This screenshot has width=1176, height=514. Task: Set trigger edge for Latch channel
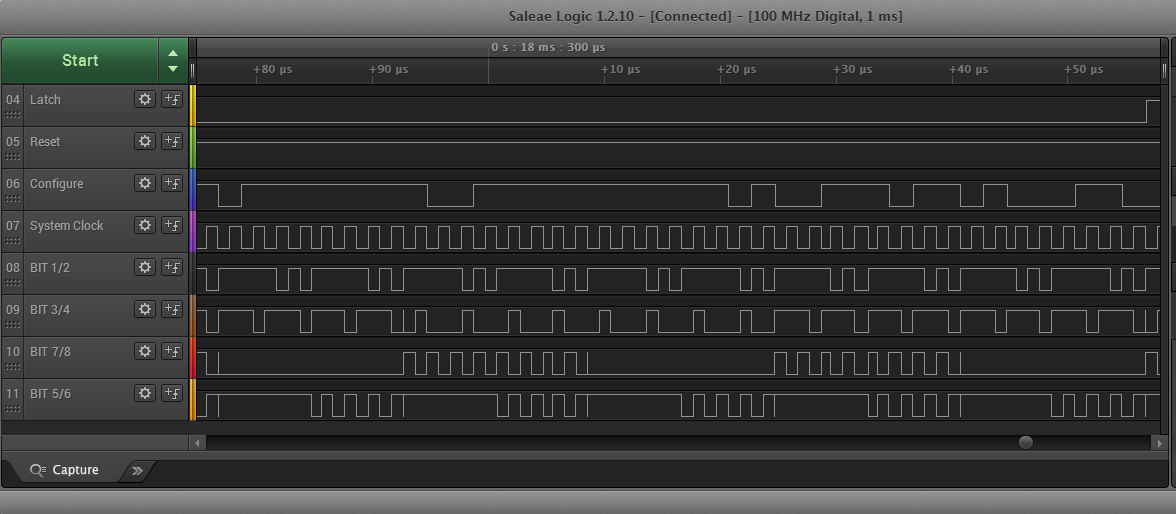172,99
